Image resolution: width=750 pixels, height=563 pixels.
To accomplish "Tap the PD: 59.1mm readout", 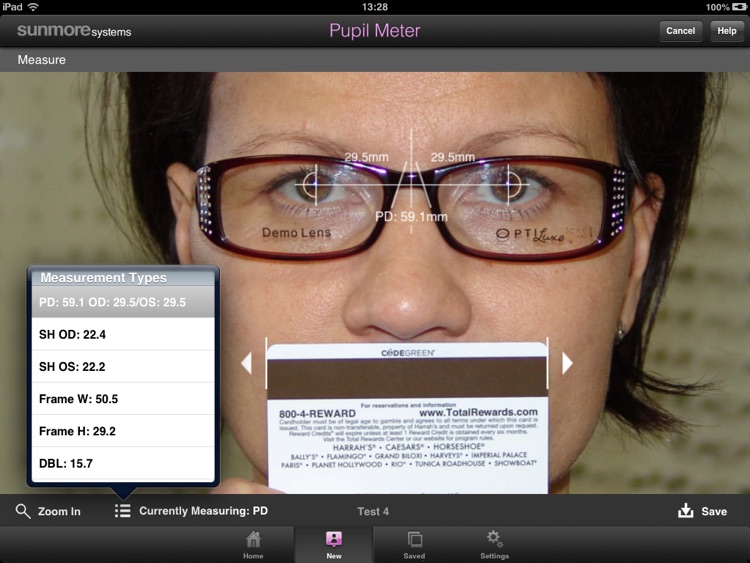I will [411, 217].
